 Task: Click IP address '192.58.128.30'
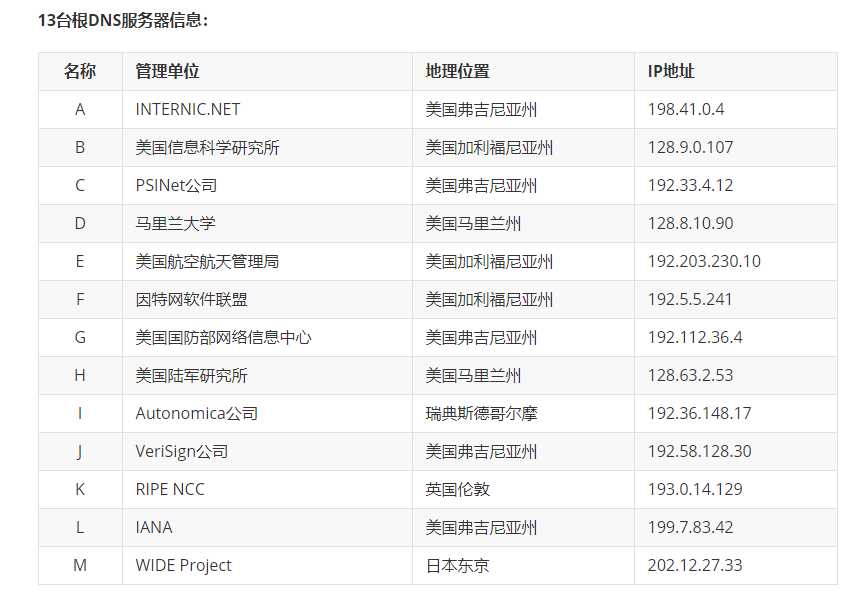tap(699, 452)
